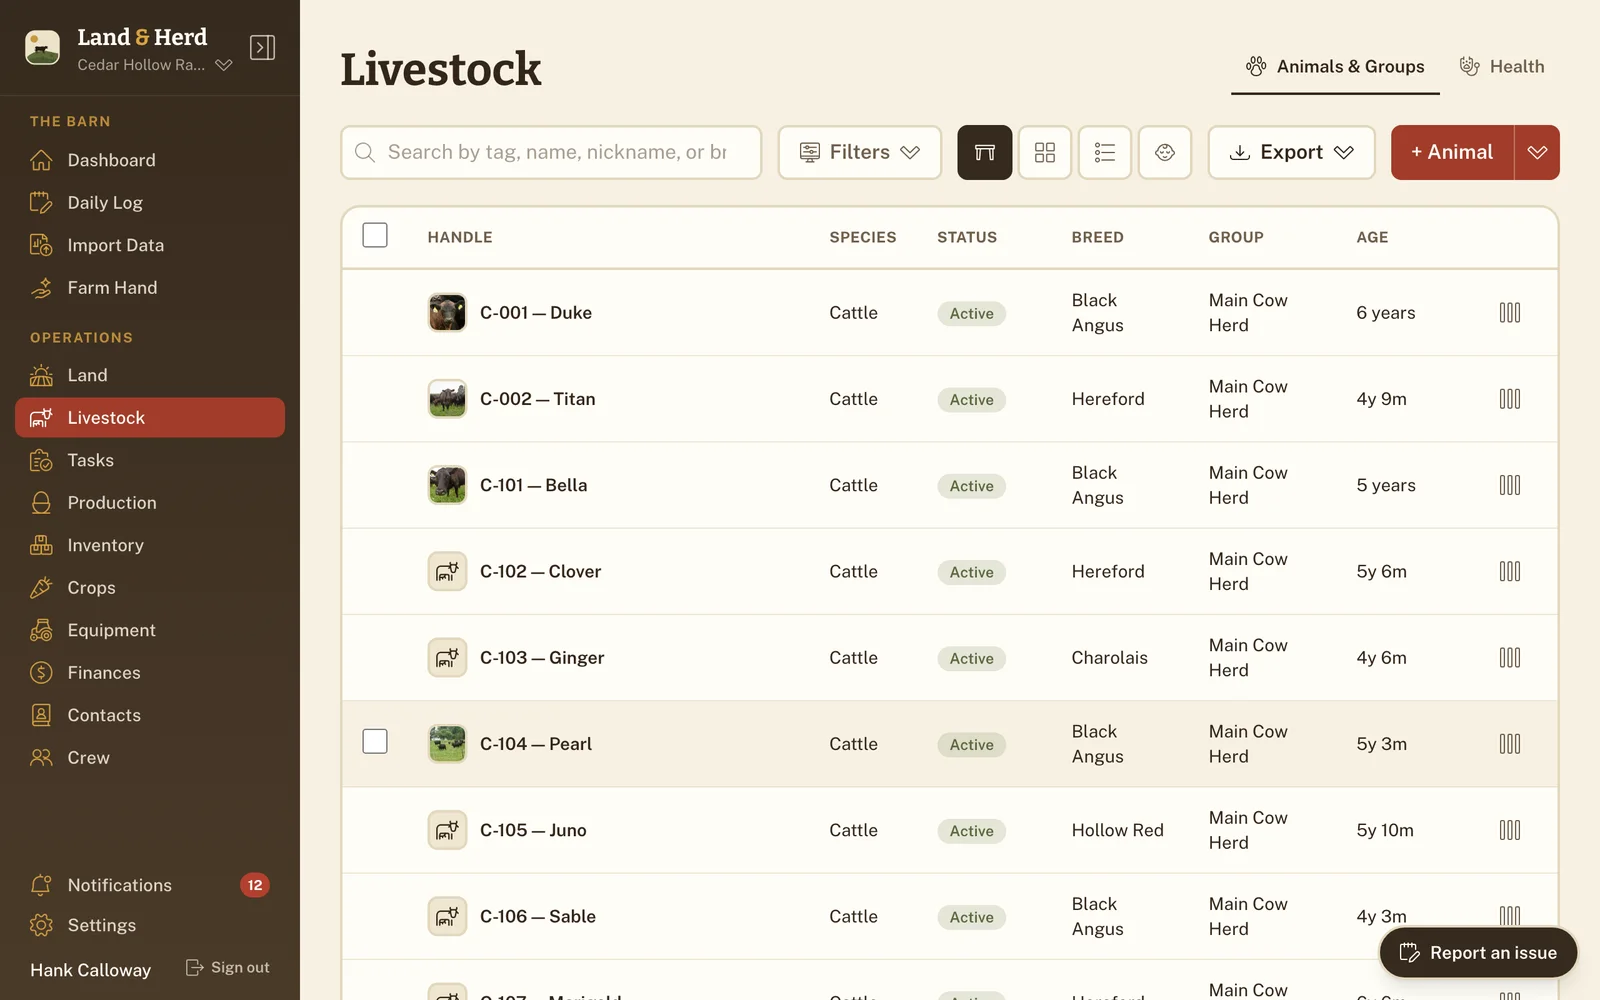The width and height of the screenshot is (1600, 1000).
Task: Open Crops section
Action: (x=150, y=588)
